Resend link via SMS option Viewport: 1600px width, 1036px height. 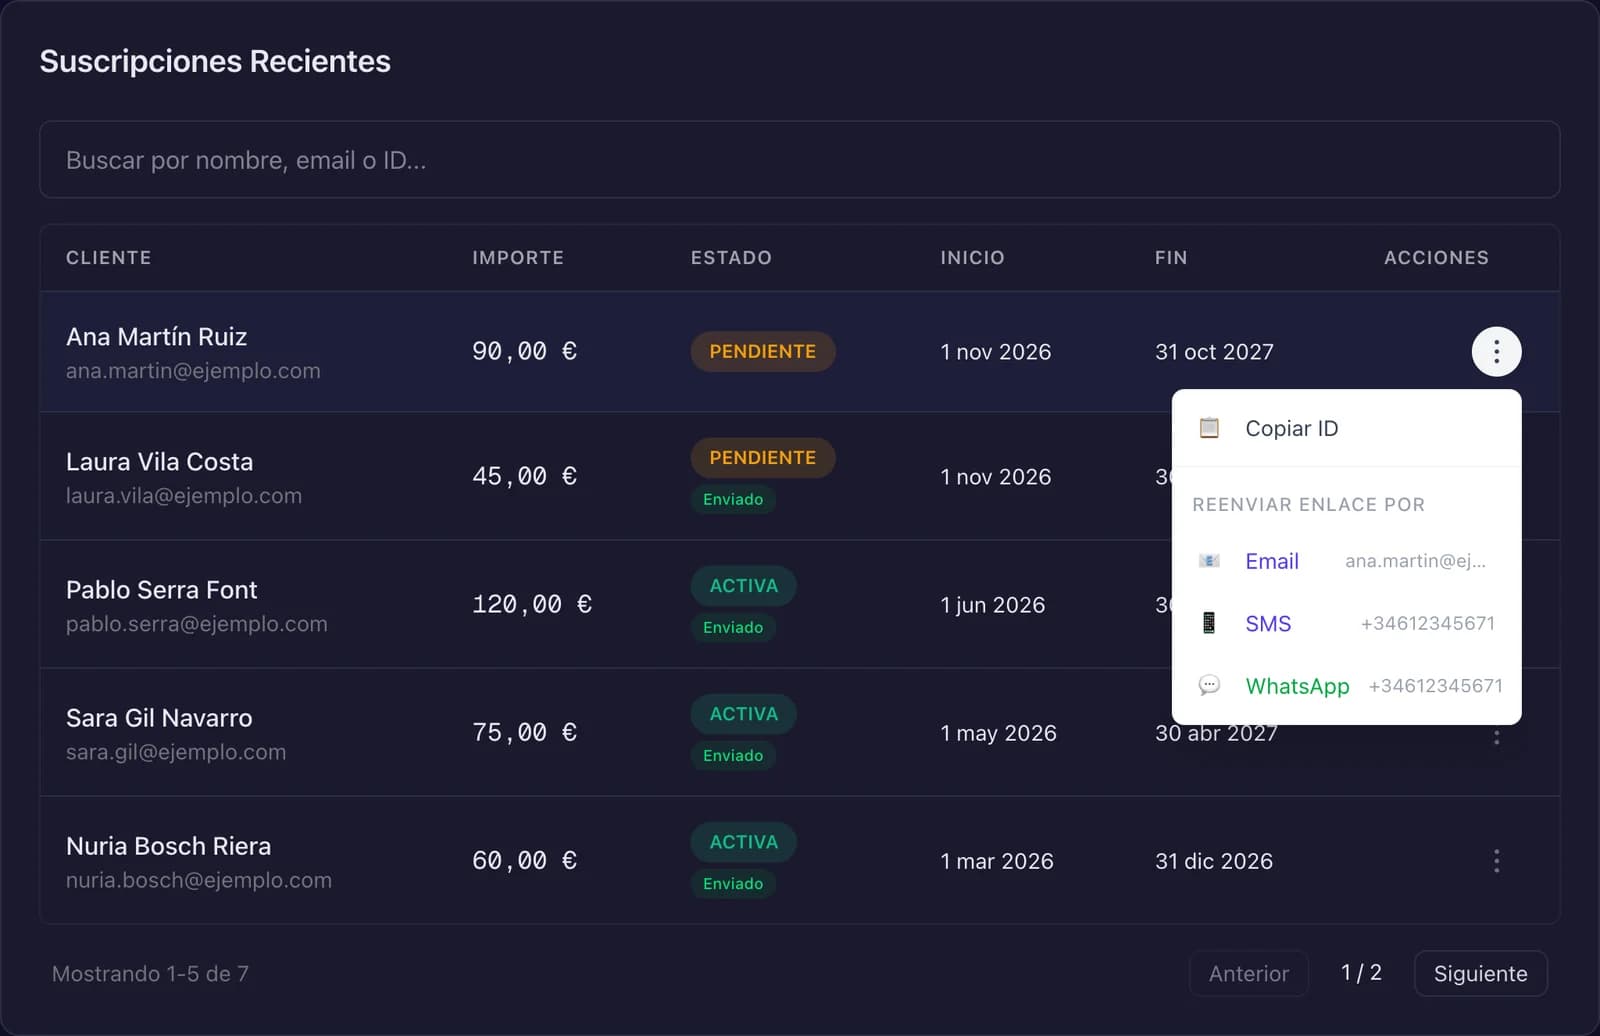click(1346, 623)
